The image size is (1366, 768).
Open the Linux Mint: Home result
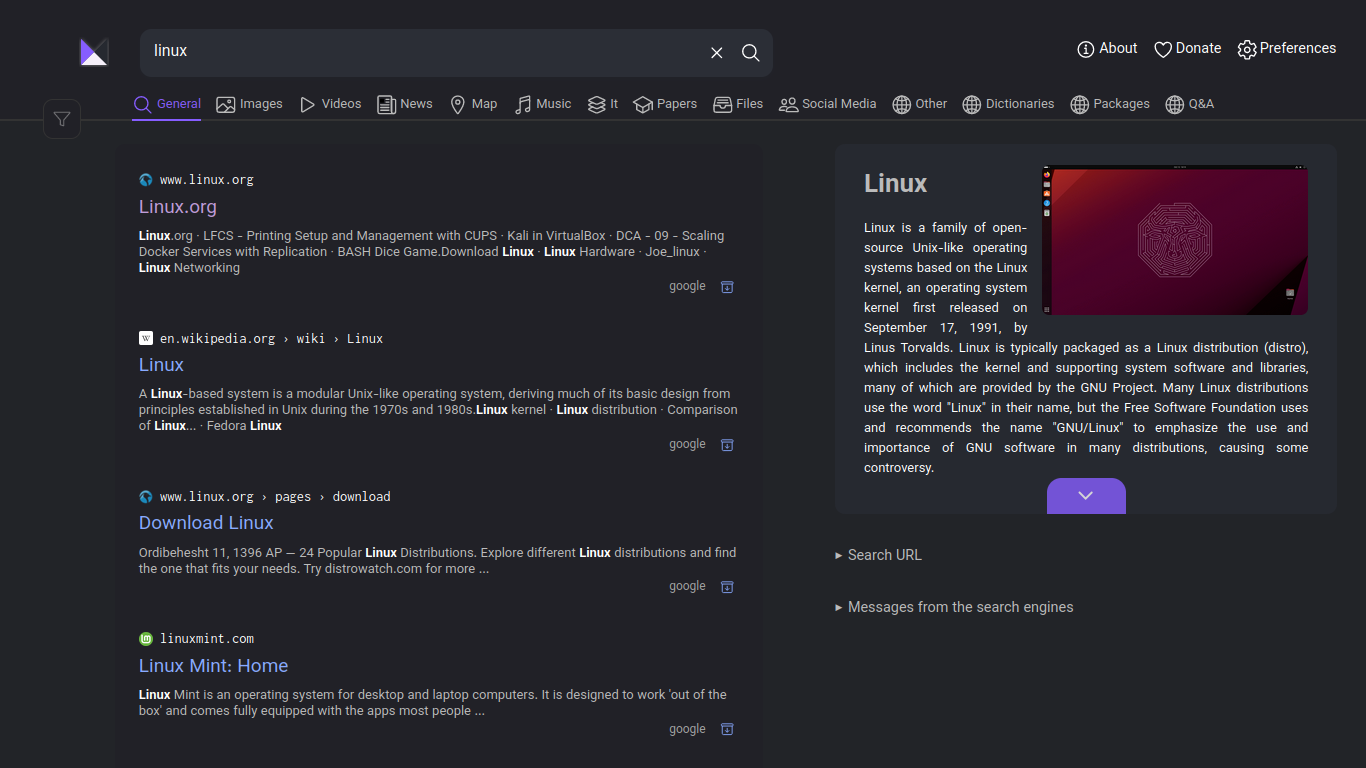(x=213, y=666)
